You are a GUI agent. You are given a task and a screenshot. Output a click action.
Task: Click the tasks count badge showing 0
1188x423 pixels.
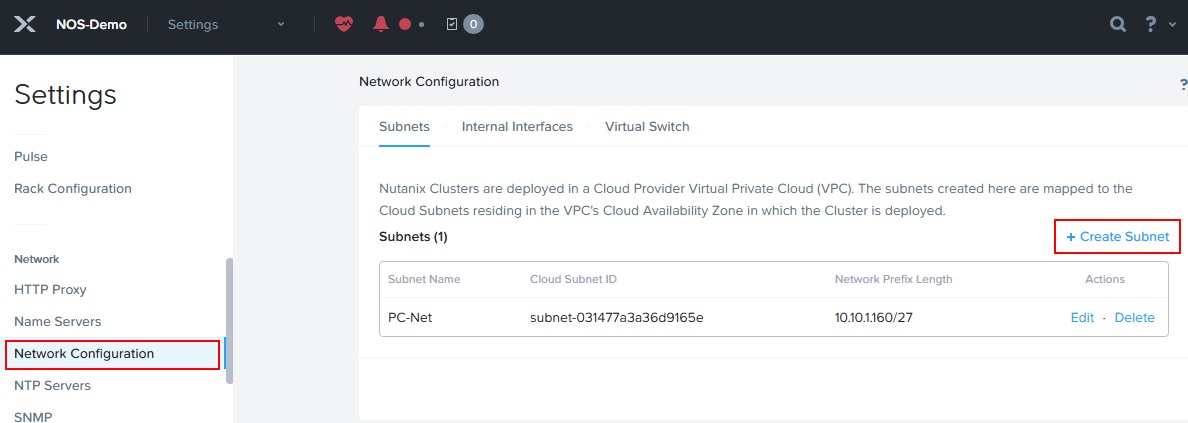[474, 24]
